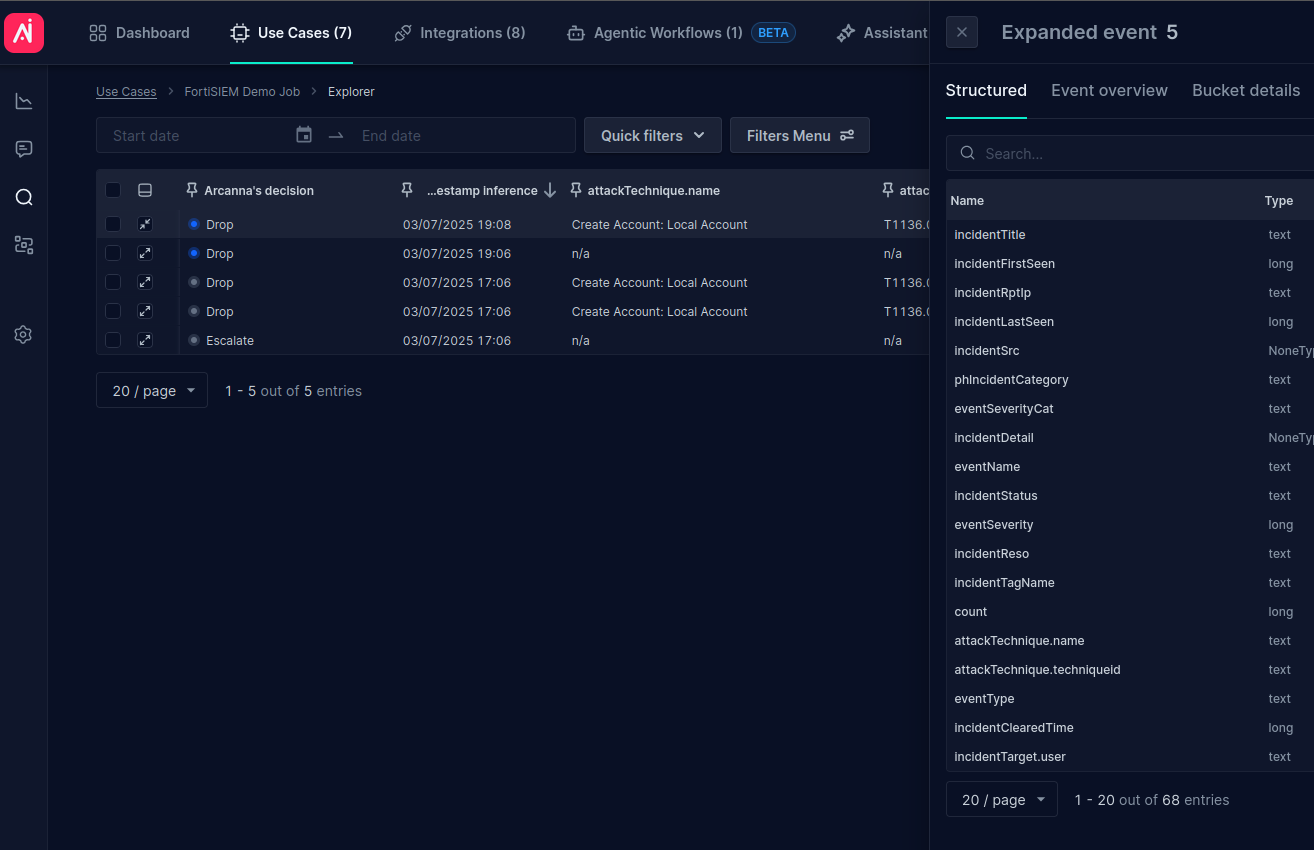The image size is (1314, 850).
Task: Expand the 19:06 Drop row event
Action: (x=145, y=253)
